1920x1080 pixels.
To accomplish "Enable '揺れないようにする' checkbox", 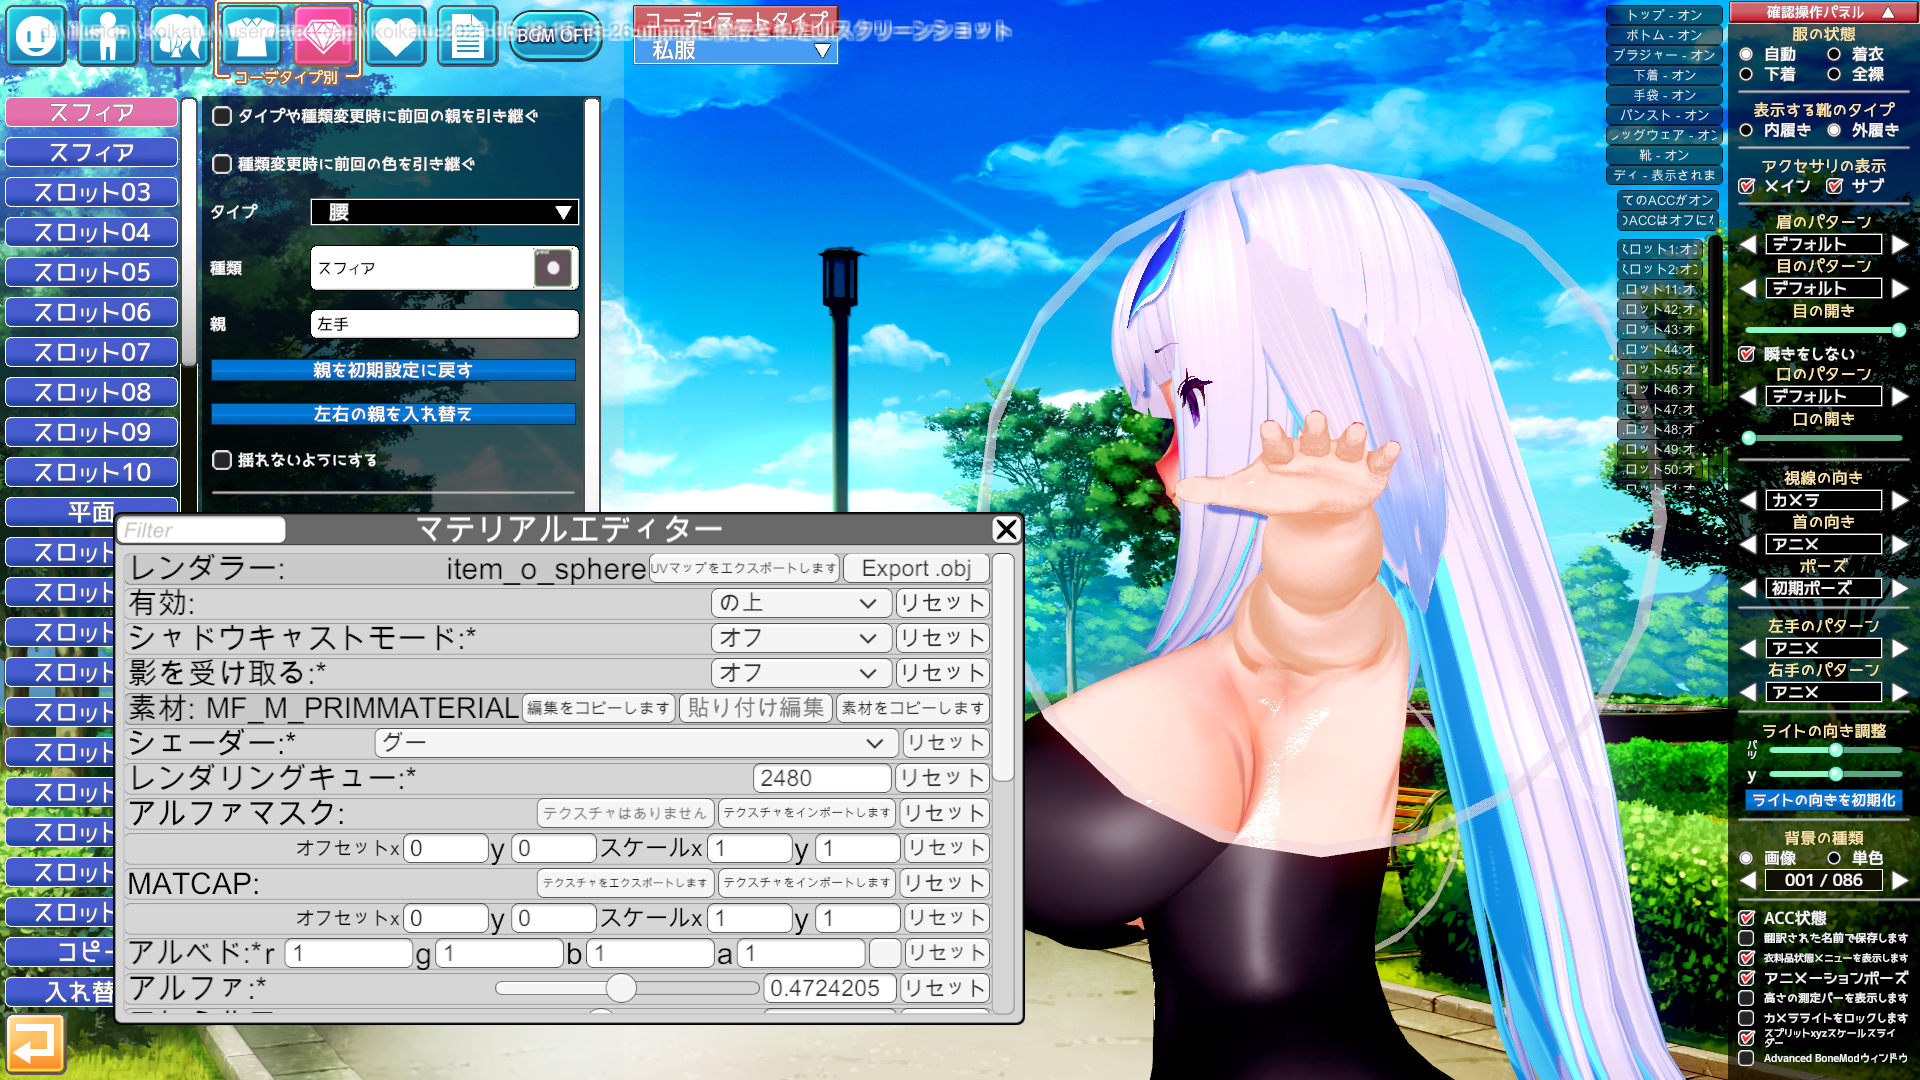I will pyautogui.click(x=222, y=460).
